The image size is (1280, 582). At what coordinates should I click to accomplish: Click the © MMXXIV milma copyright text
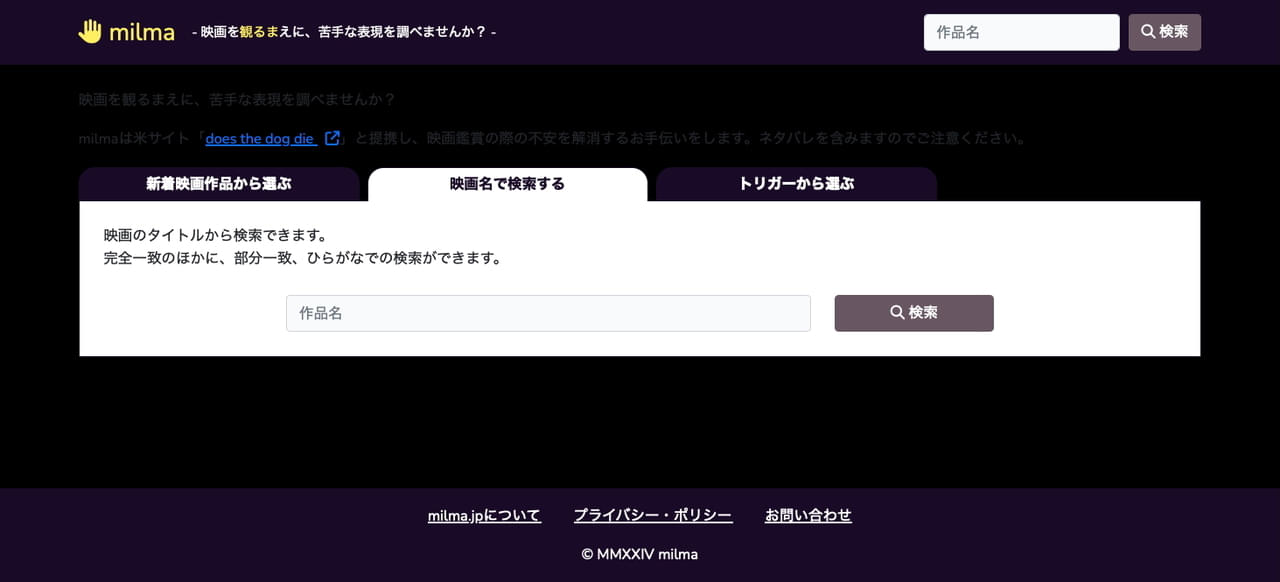[639, 553]
